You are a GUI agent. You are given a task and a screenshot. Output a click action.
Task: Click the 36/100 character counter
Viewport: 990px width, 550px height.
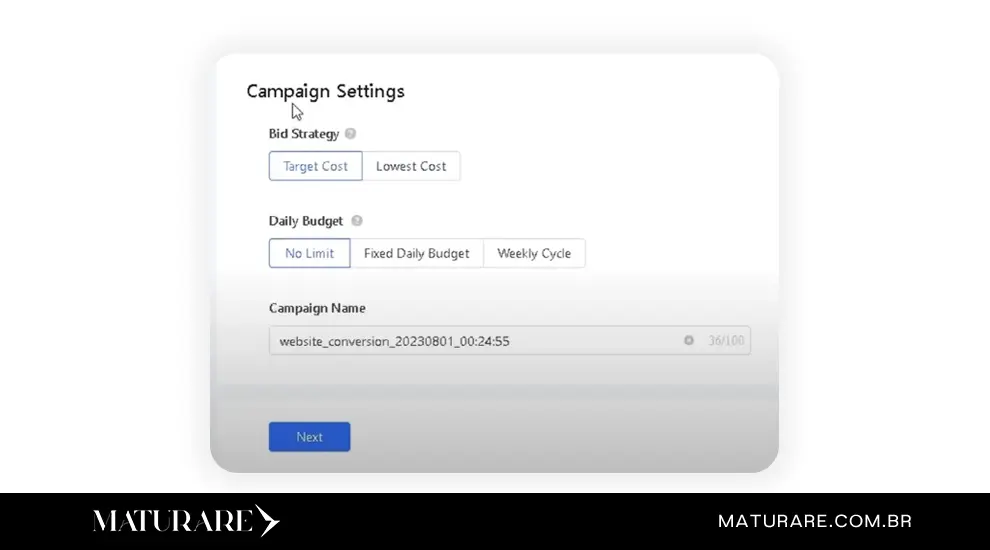pos(726,341)
